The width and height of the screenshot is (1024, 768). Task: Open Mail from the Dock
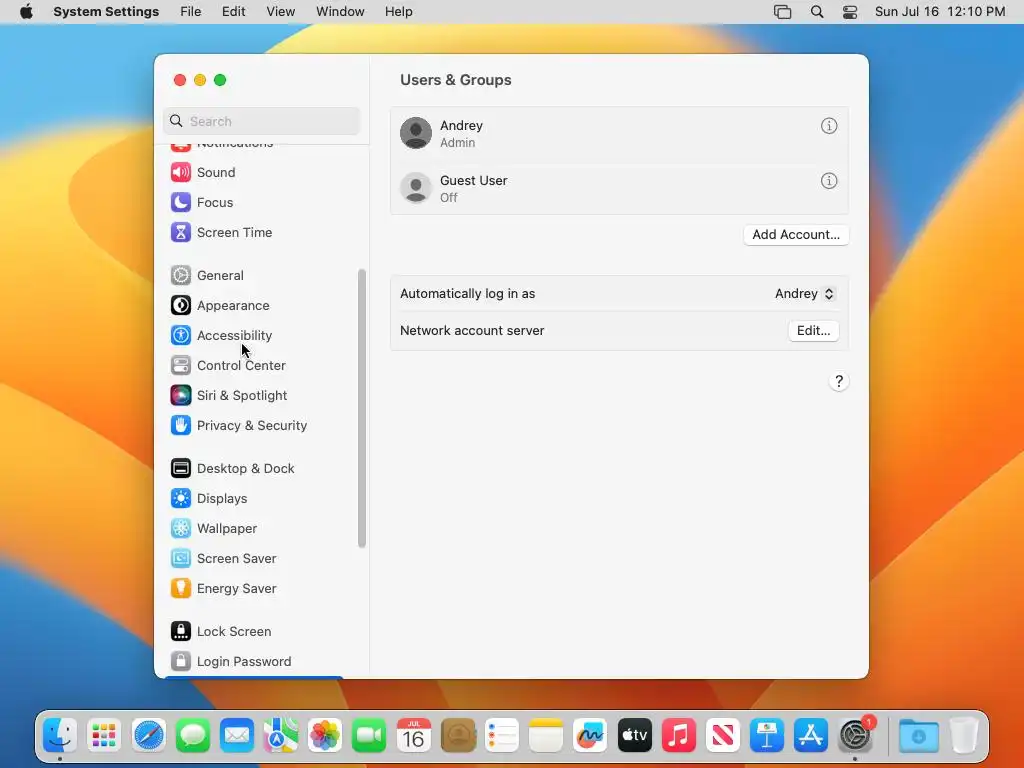[x=236, y=735]
